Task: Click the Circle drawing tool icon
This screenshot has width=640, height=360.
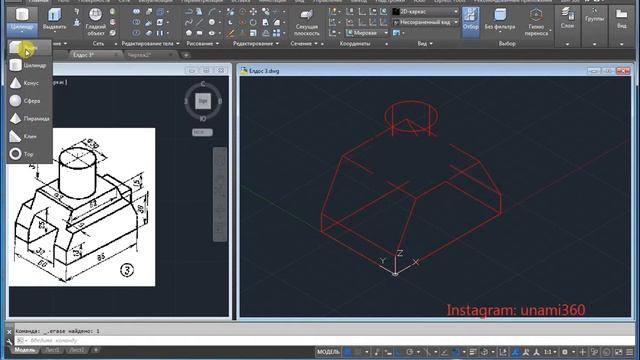Action: tap(212, 22)
